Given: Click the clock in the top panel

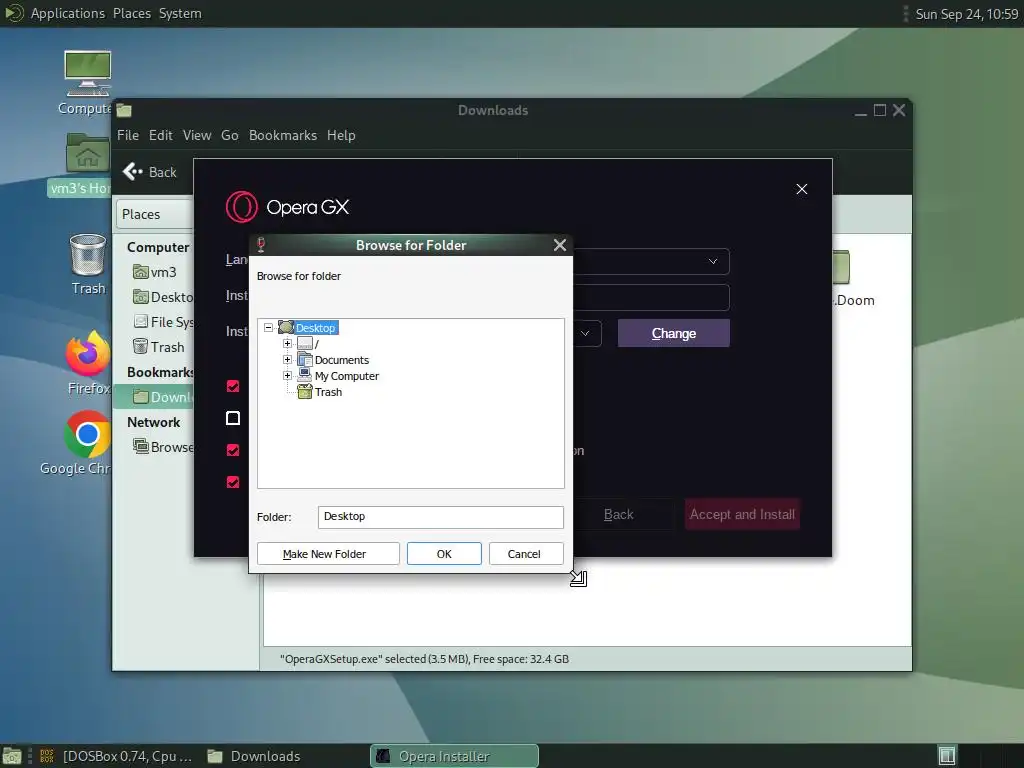Looking at the screenshot, I should (x=967, y=14).
